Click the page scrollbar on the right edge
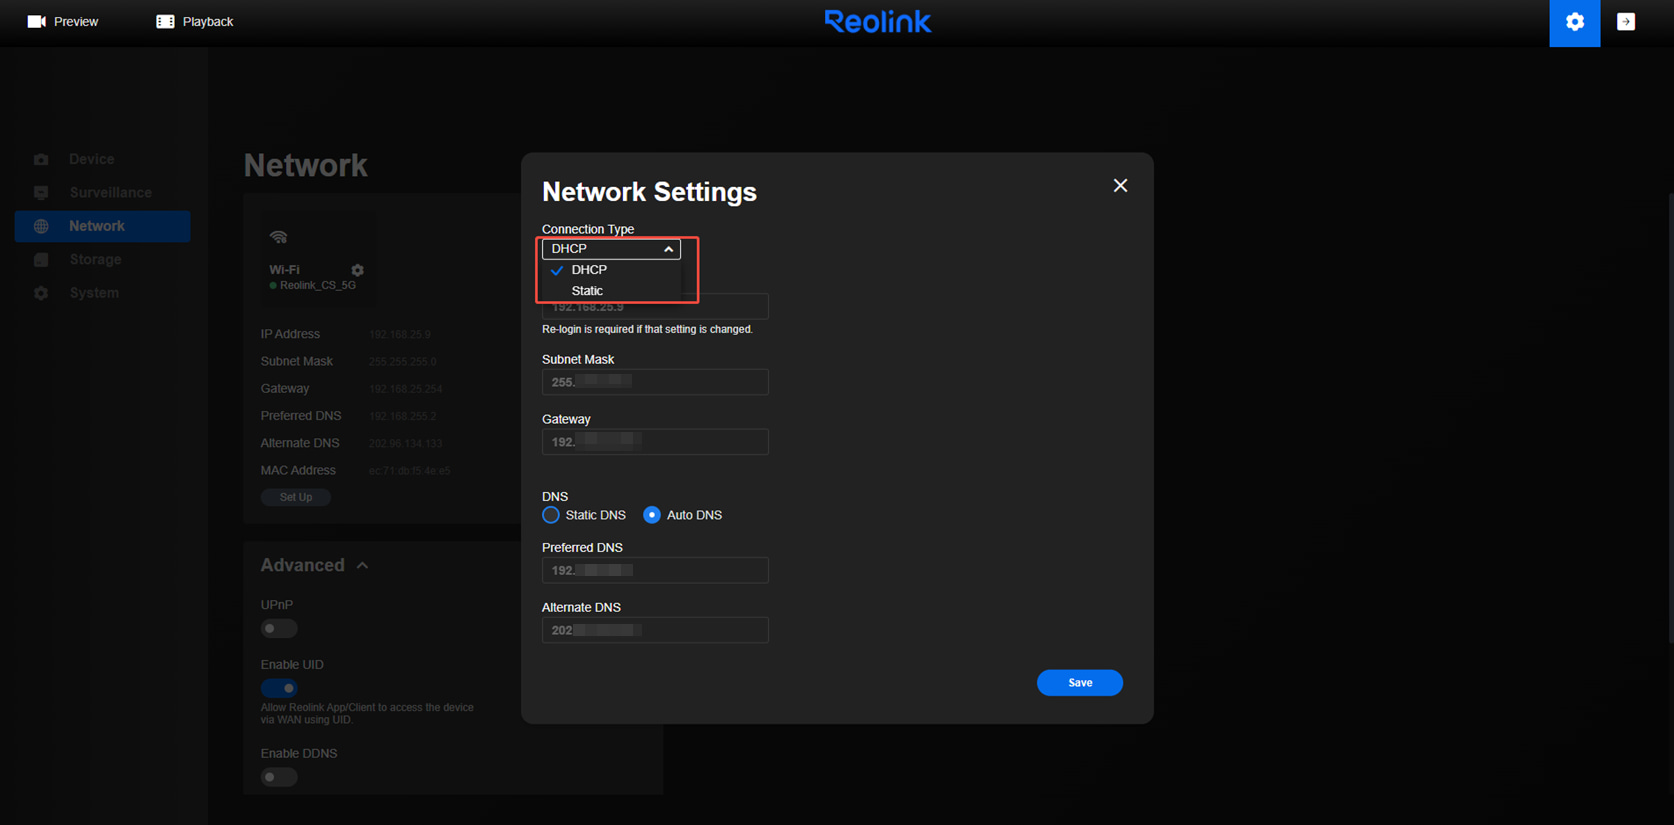 pos(1670,420)
